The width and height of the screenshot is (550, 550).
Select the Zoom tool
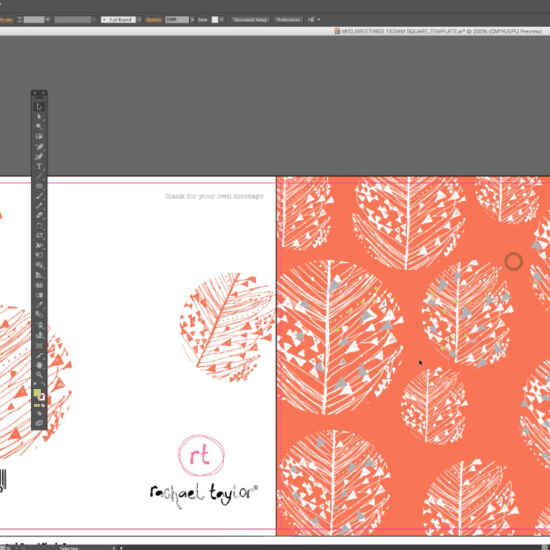(39, 375)
